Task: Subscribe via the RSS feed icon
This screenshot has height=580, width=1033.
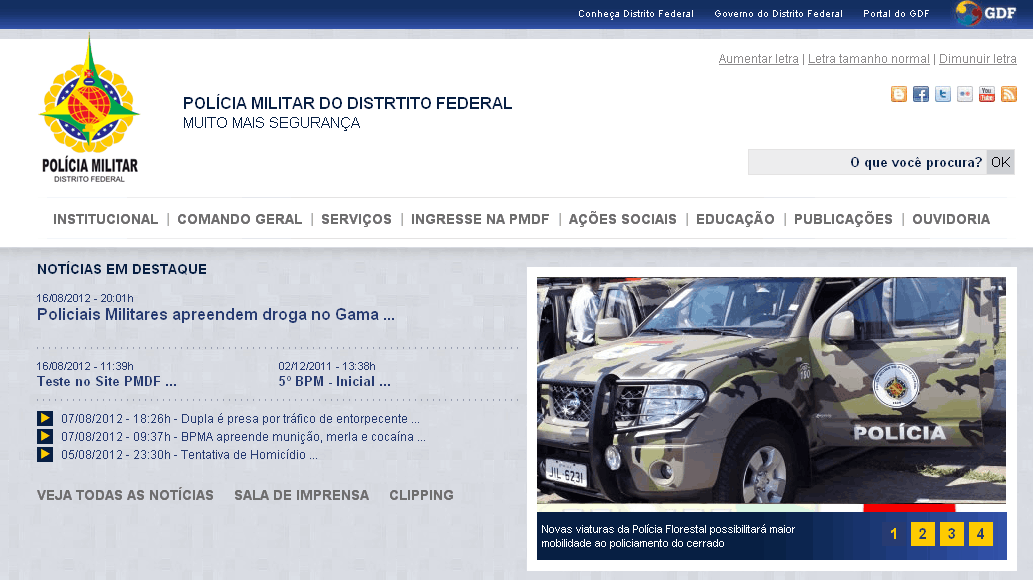Action: (x=1009, y=94)
